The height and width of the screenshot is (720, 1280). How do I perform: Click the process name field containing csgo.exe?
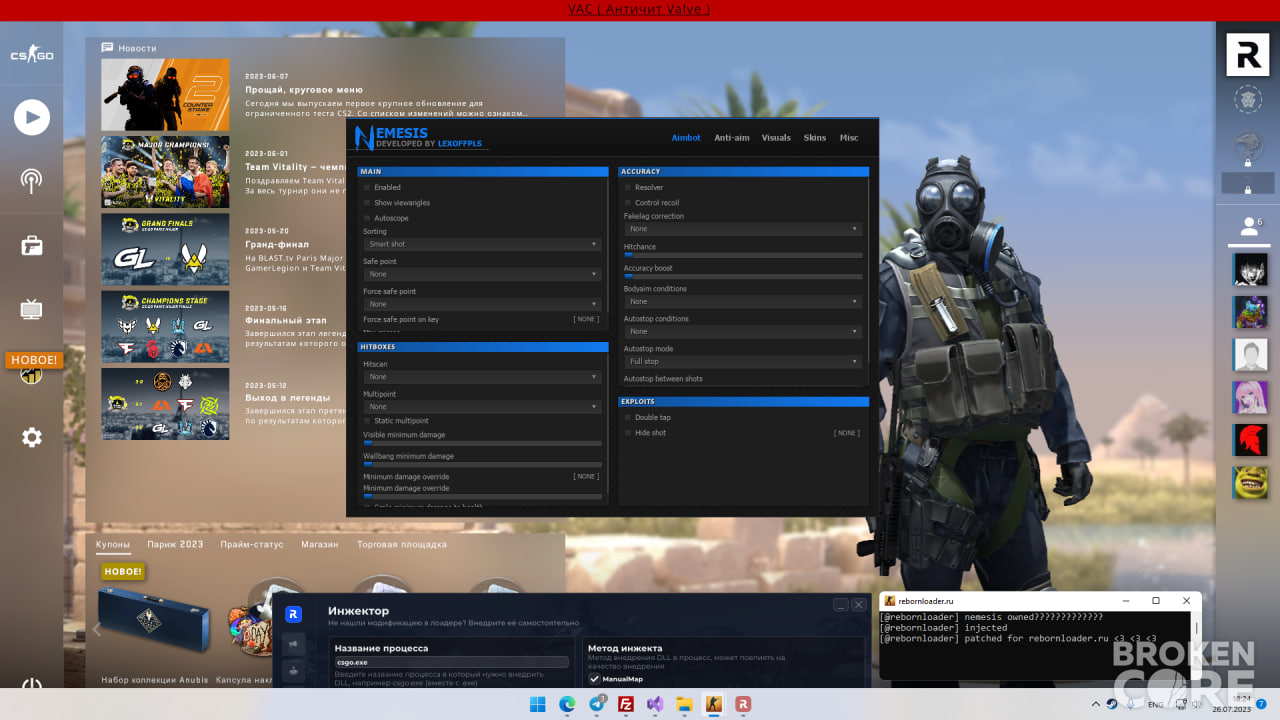[x=452, y=662]
